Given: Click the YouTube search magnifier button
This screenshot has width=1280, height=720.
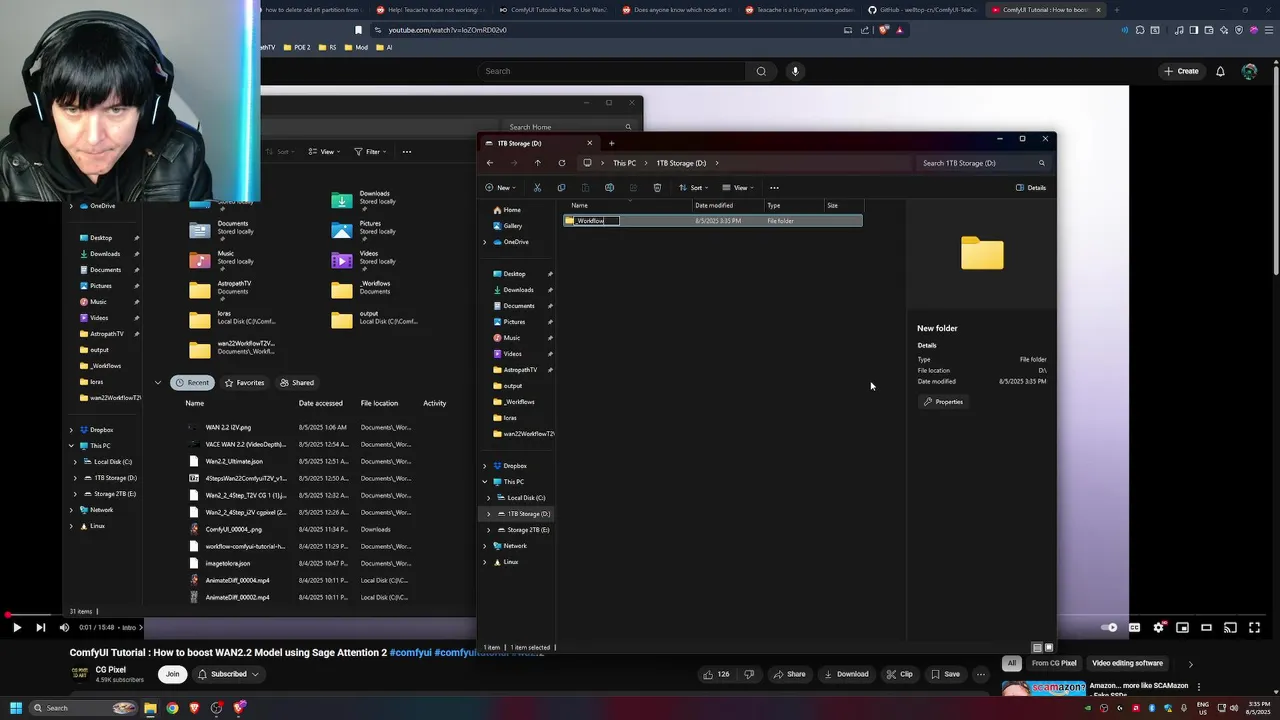Looking at the screenshot, I should pos(761,71).
